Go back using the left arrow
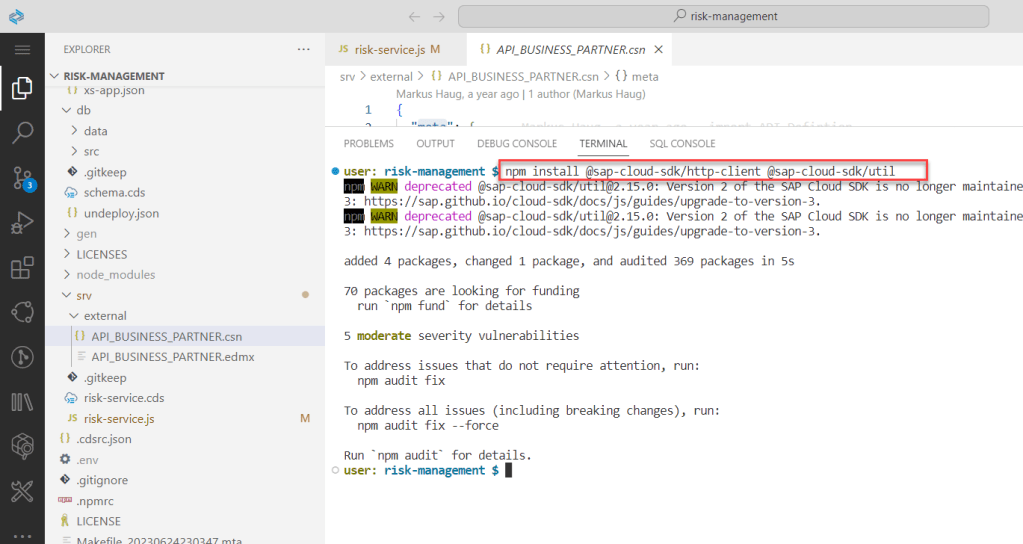The width and height of the screenshot is (1023, 544). coord(415,16)
